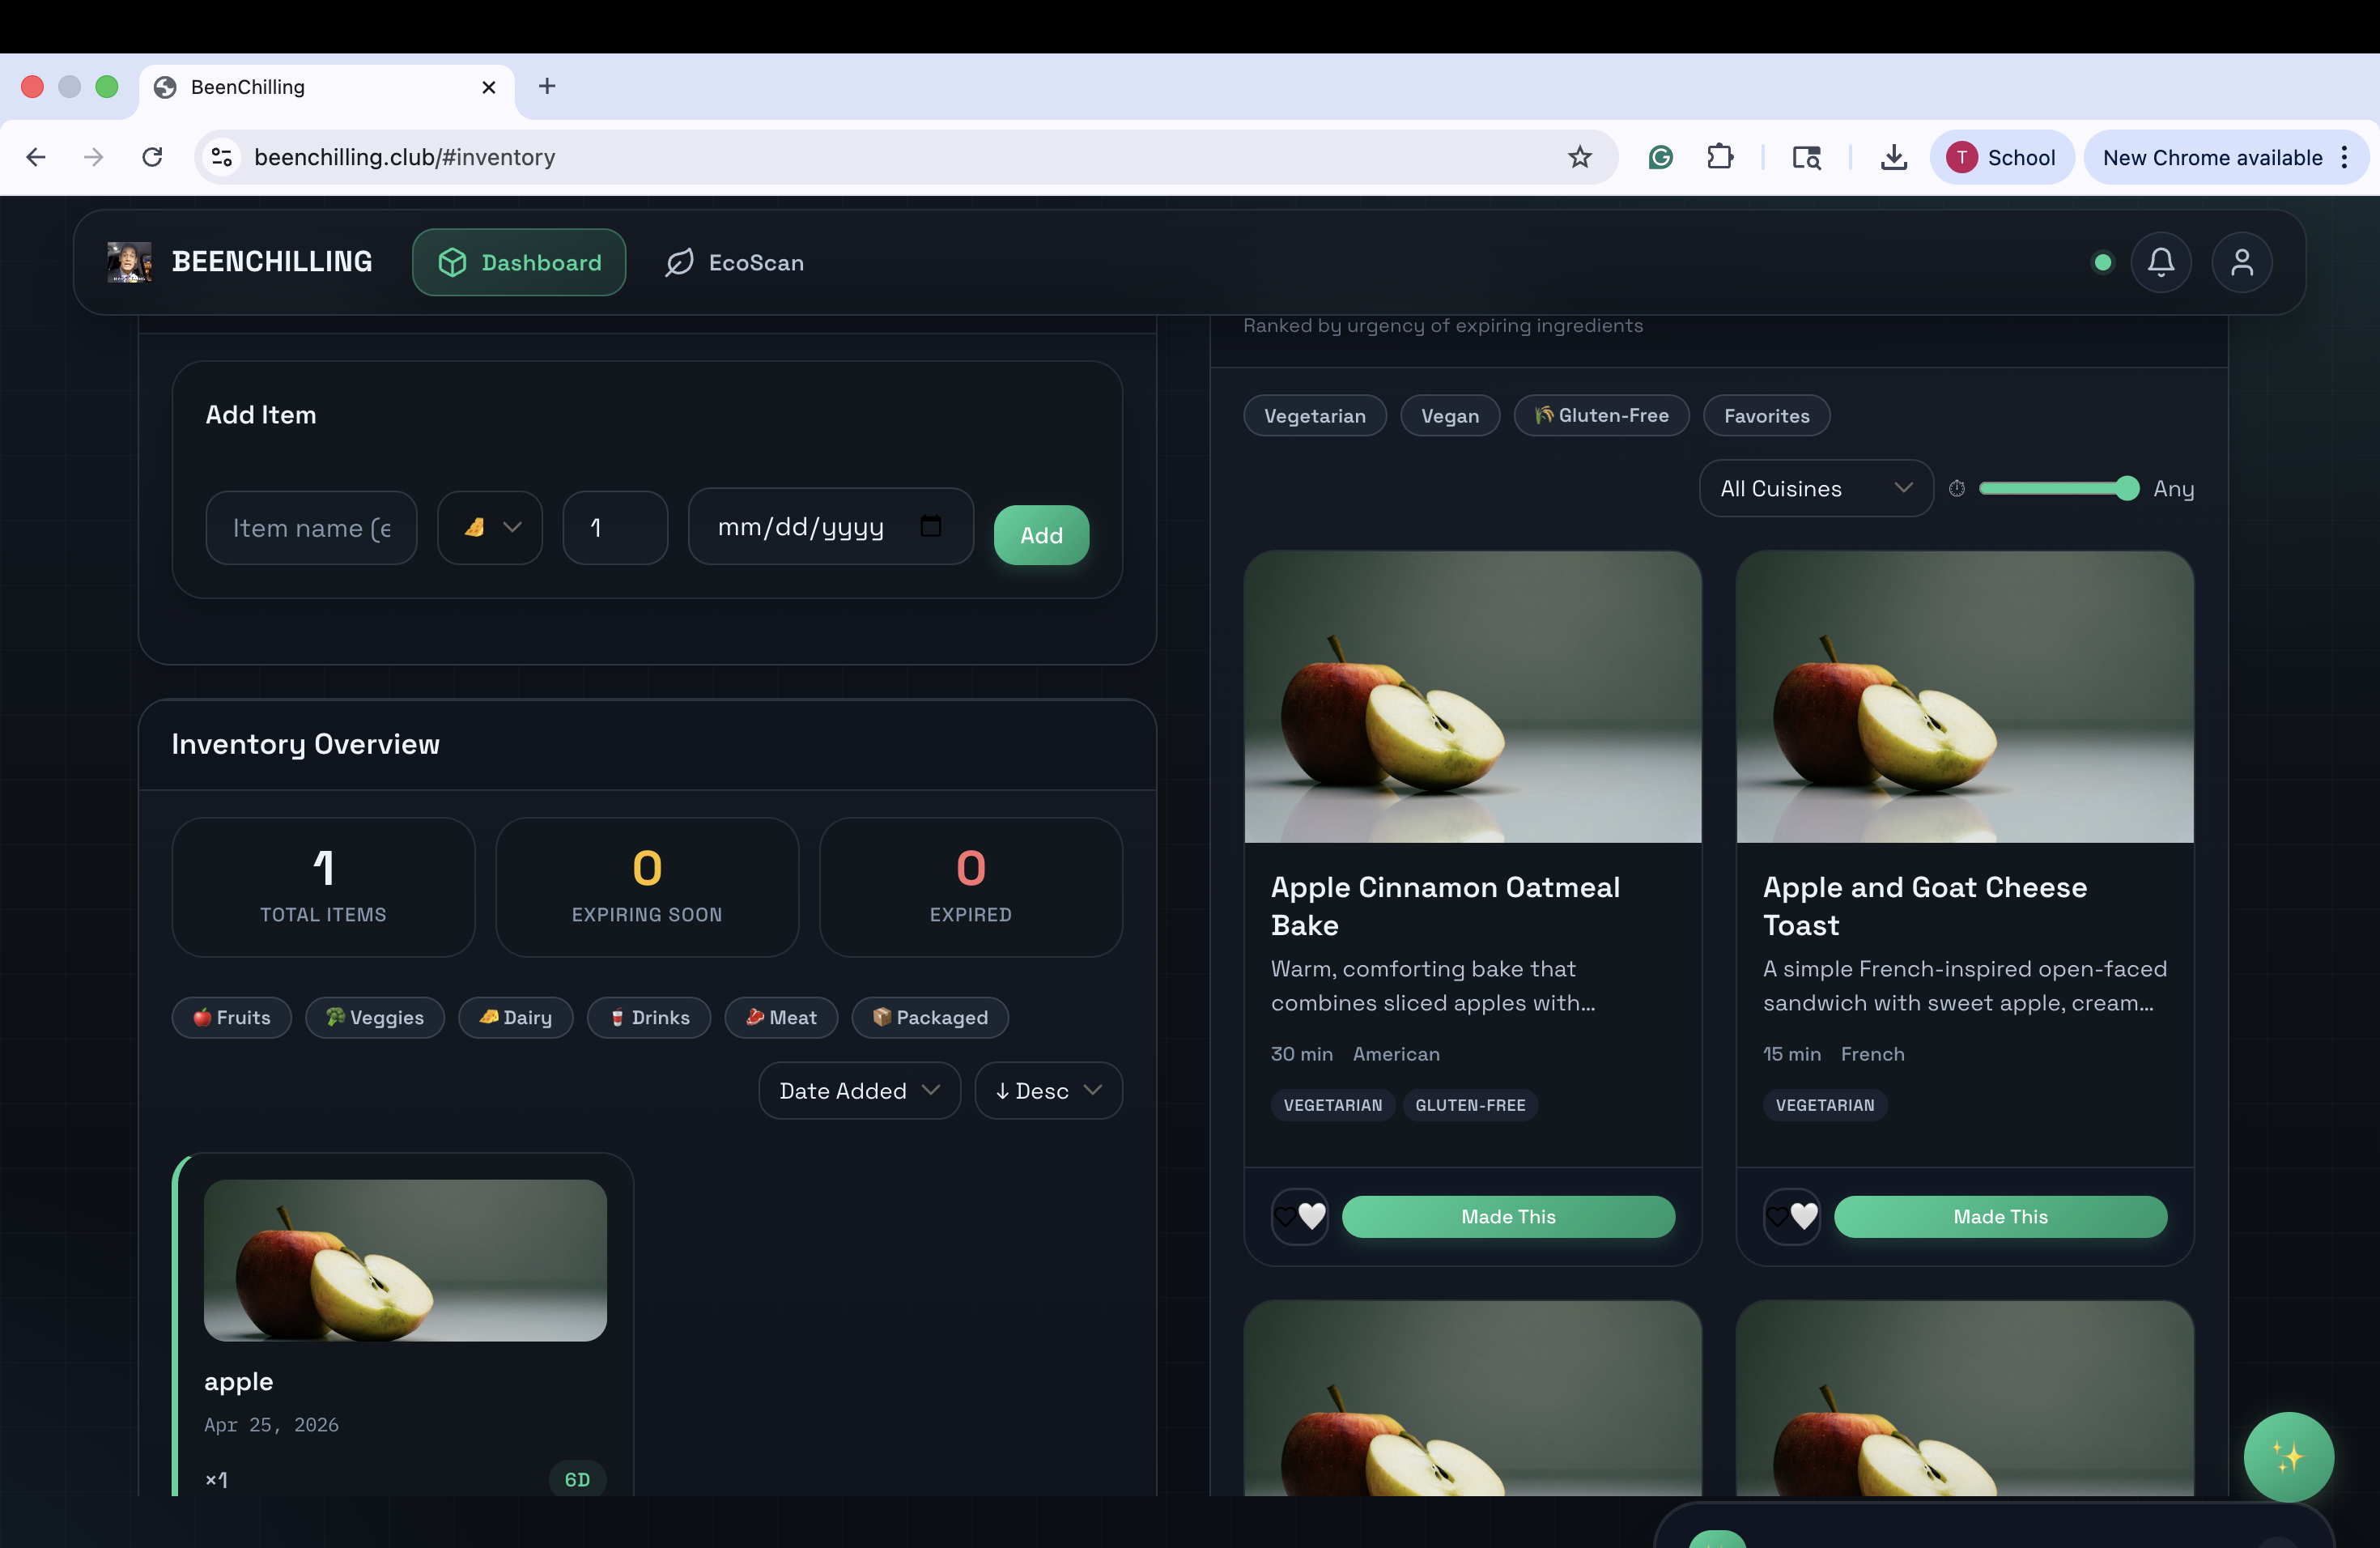Open the calendar picker in date field
The width and height of the screenshot is (2380, 1548).
[x=930, y=526]
